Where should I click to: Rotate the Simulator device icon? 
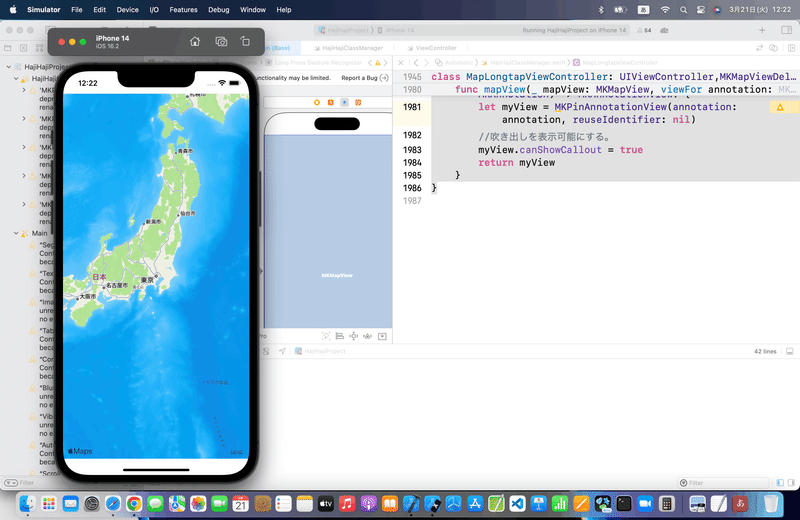245,41
